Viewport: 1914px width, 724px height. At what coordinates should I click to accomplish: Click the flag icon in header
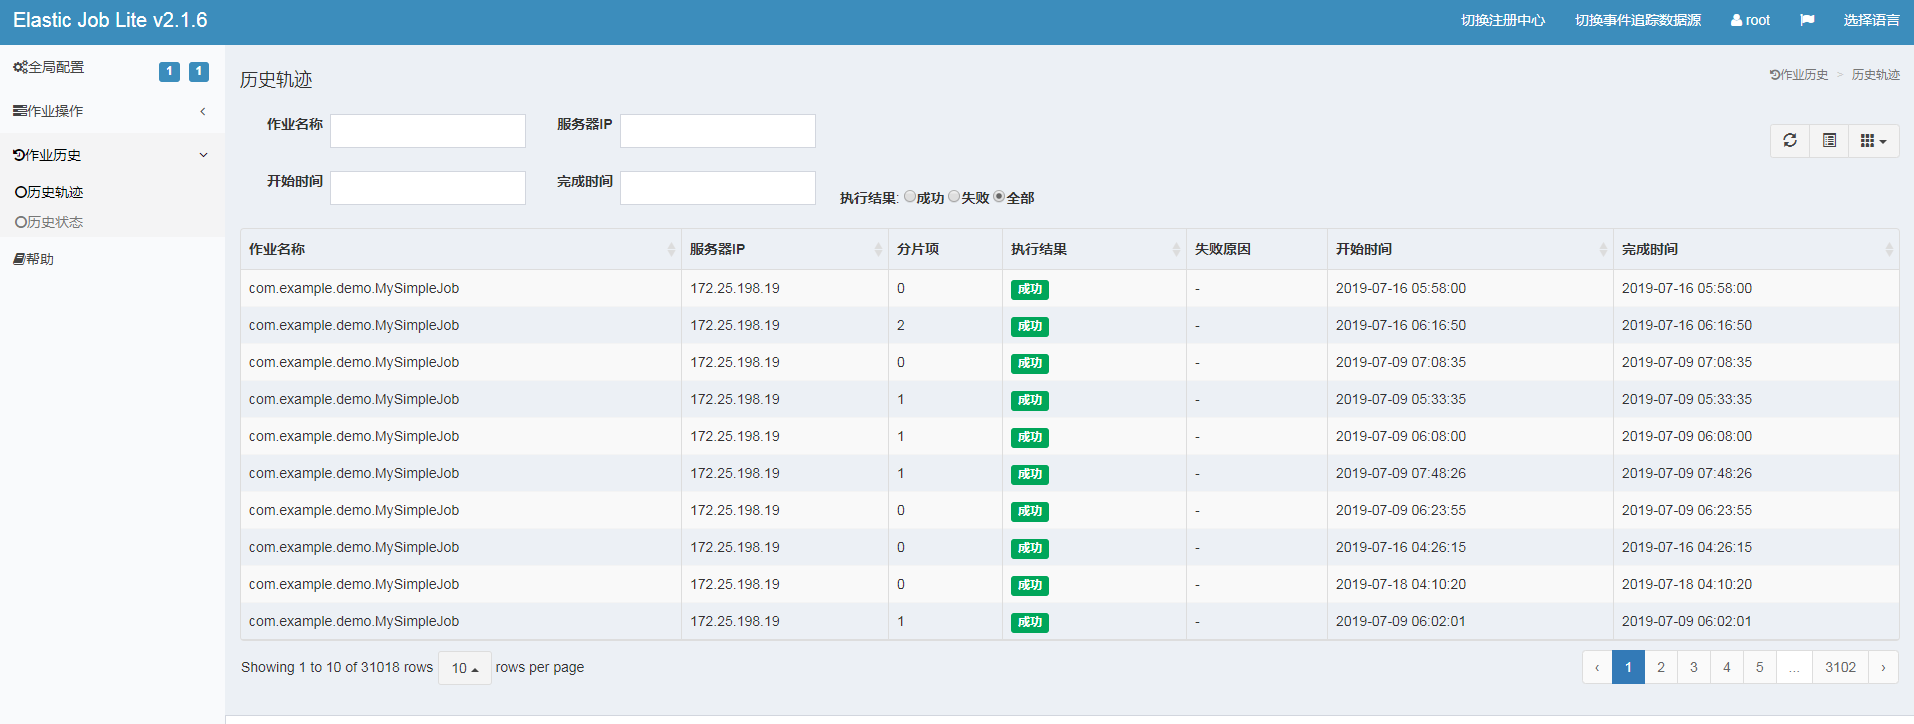(1807, 20)
